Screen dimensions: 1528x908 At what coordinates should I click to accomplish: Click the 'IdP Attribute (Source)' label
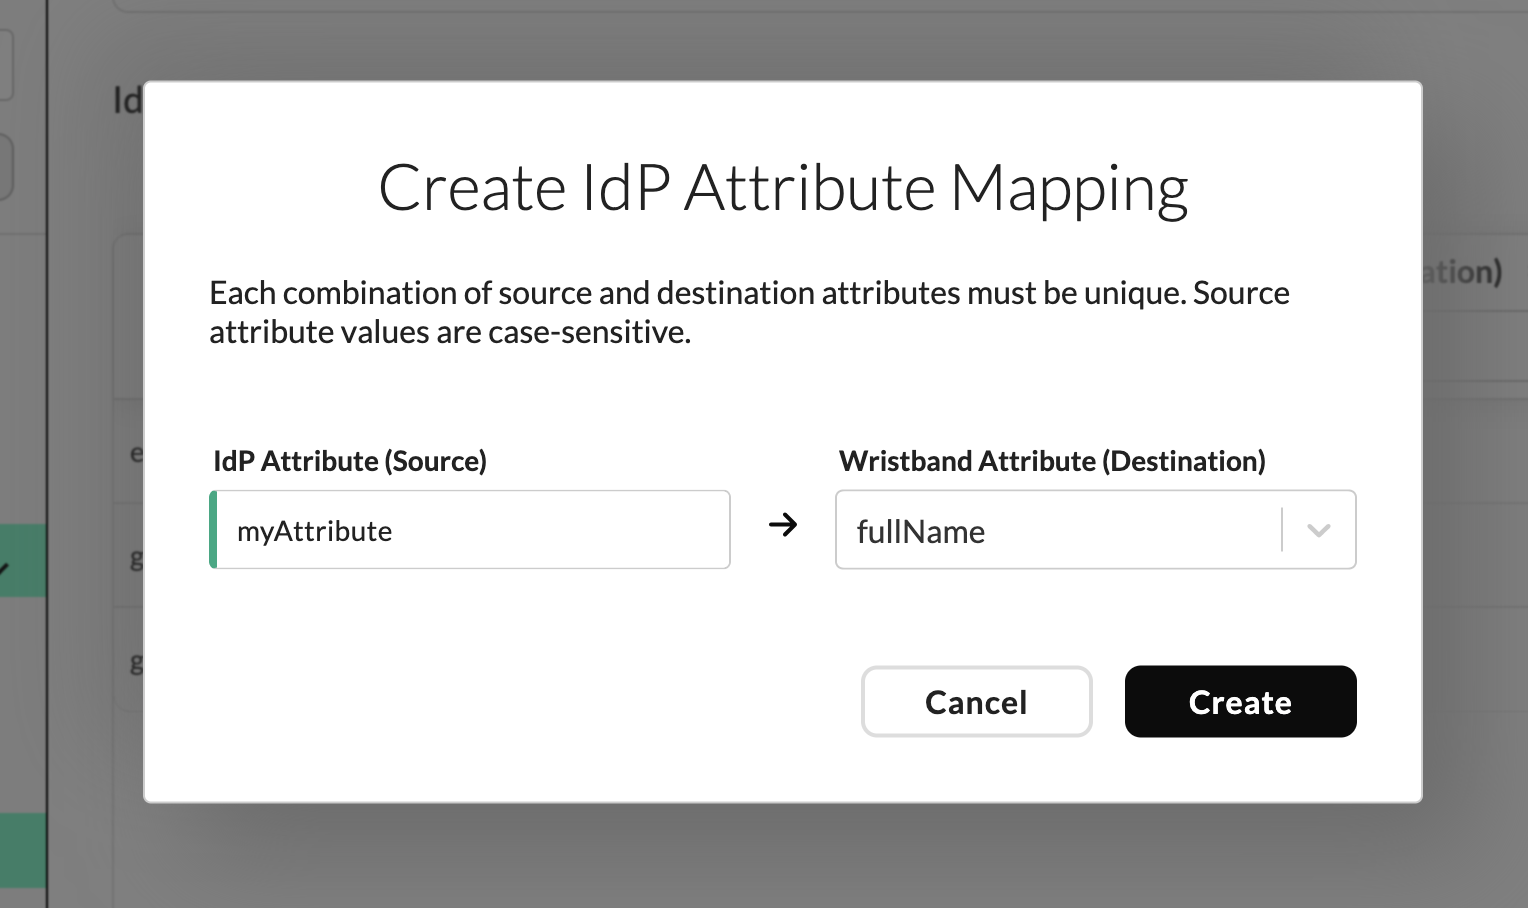point(350,461)
